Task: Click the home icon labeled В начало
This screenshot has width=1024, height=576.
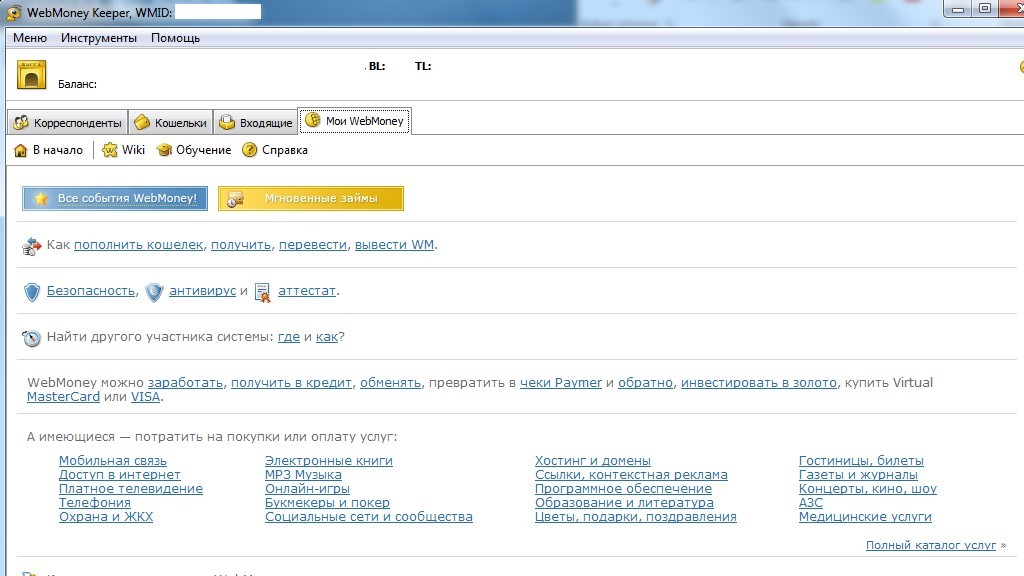Action: [x=20, y=150]
